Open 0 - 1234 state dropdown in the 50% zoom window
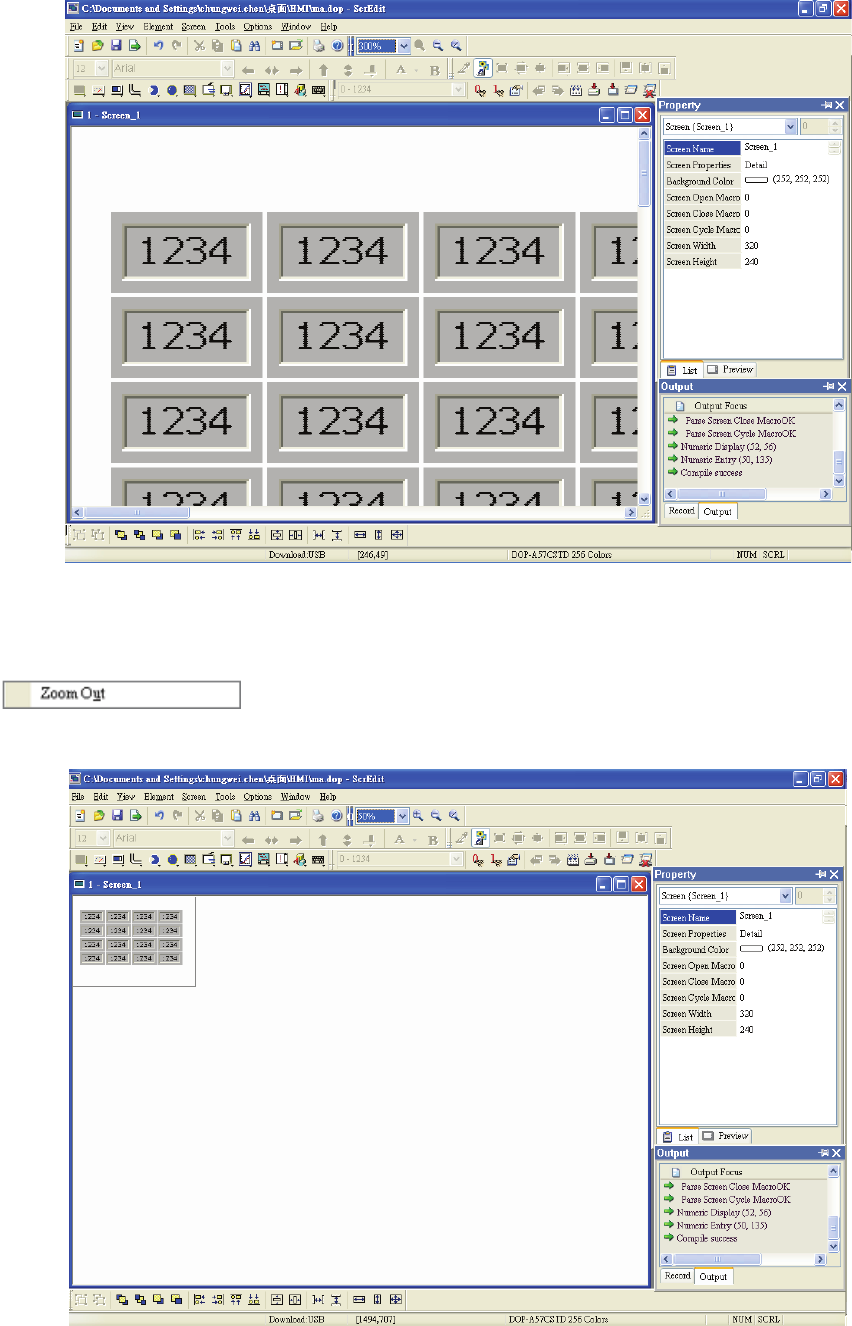Screen dimensions: 852x1326 pyautogui.click(x=458, y=858)
